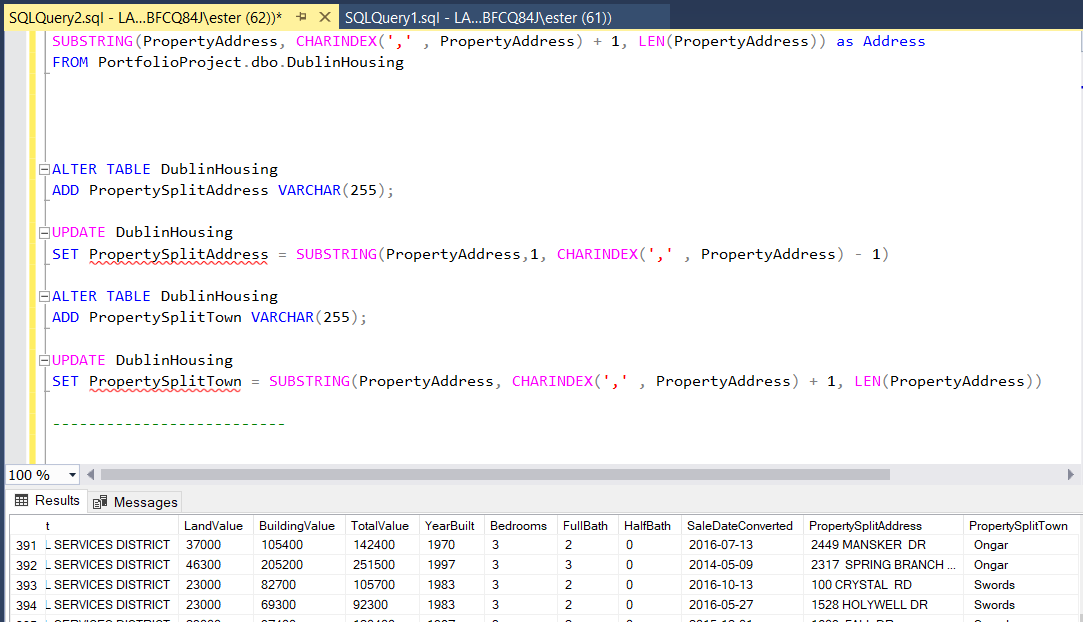
Task: Click the underlined PropertySplitAddress in SET statement
Action: (178, 255)
